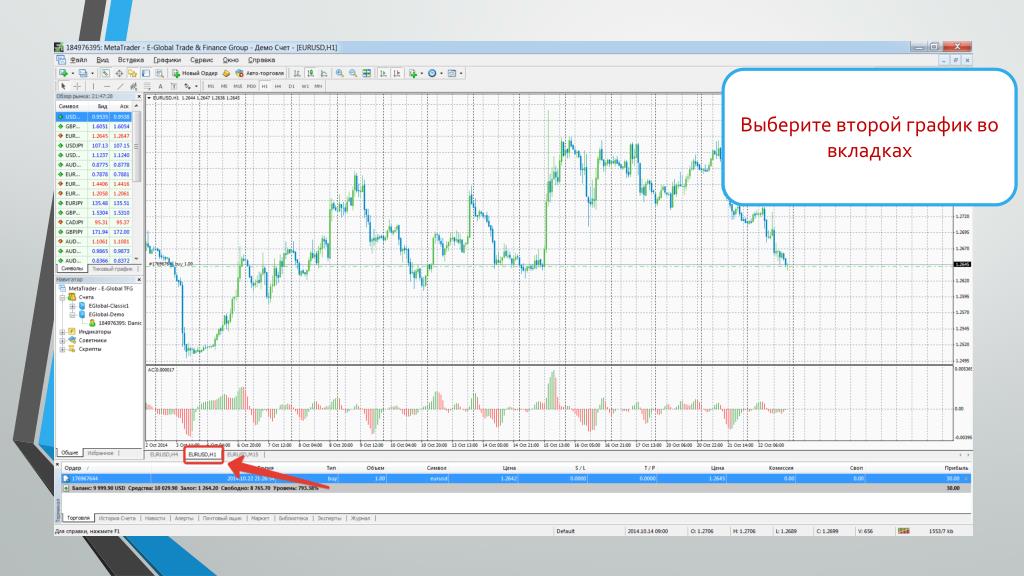Viewport: 1024px width, 576px height.
Task: Set timeframe to H4
Action: point(278,86)
